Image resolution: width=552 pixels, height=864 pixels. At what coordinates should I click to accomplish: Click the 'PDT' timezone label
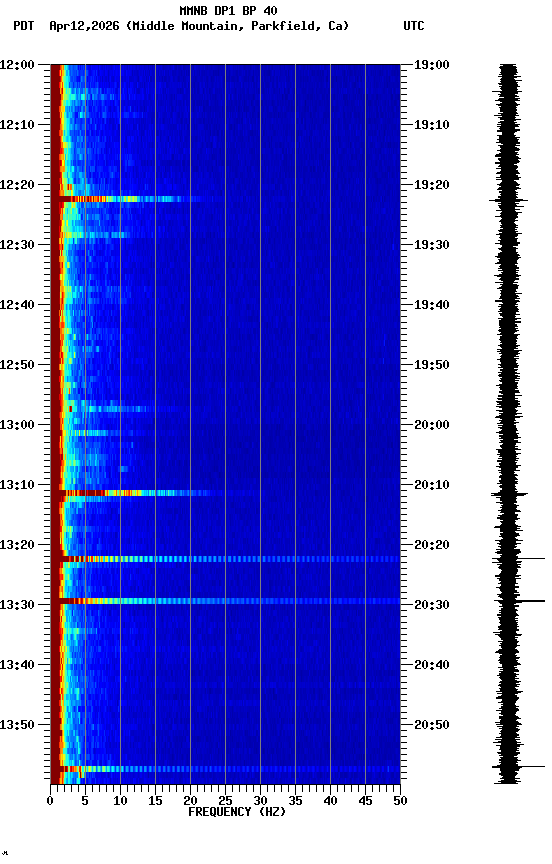tap(24, 26)
